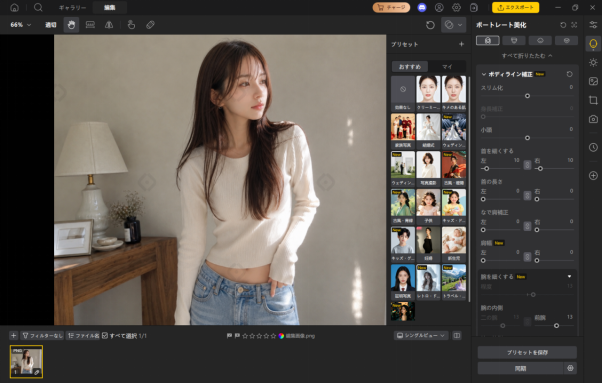The width and height of the screenshot is (602, 383).
Task: Select the healing bandage tool
Action: click(x=150, y=25)
